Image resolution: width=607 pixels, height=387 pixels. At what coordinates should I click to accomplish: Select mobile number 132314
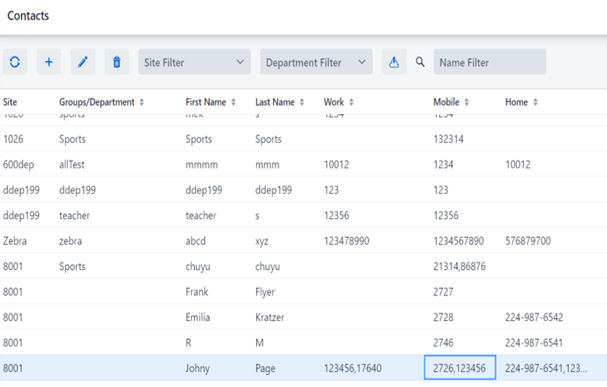(448, 139)
